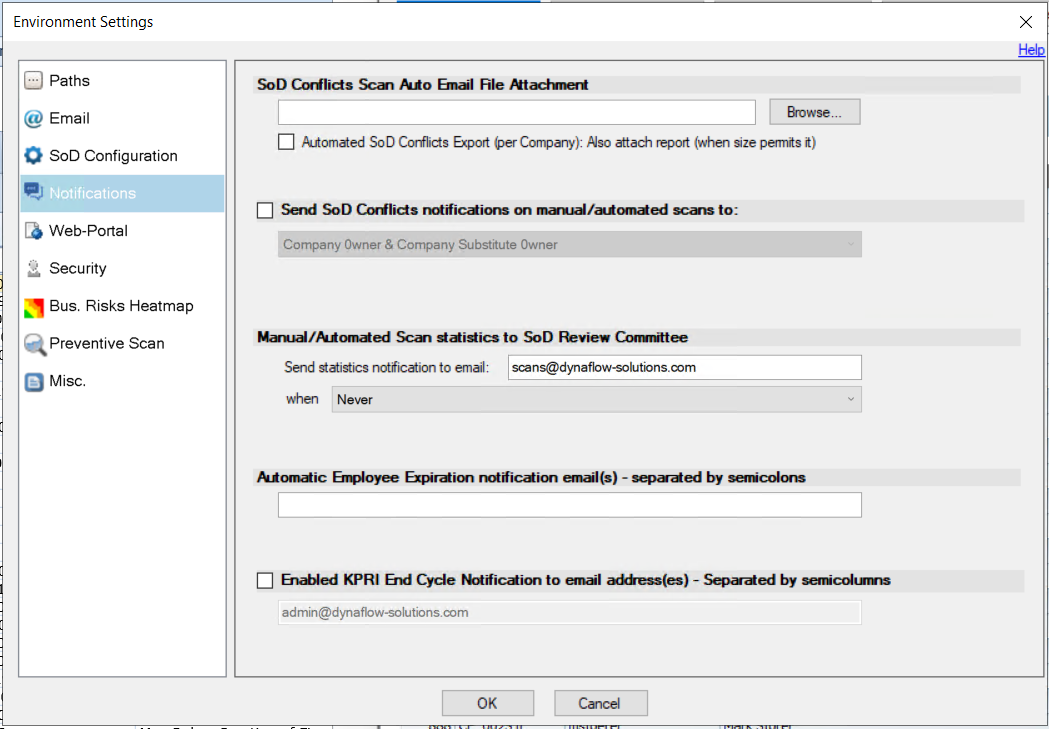Viewport: 1049px width, 729px height.
Task: Click the Paths icon in sidebar
Action: (34, 81)
